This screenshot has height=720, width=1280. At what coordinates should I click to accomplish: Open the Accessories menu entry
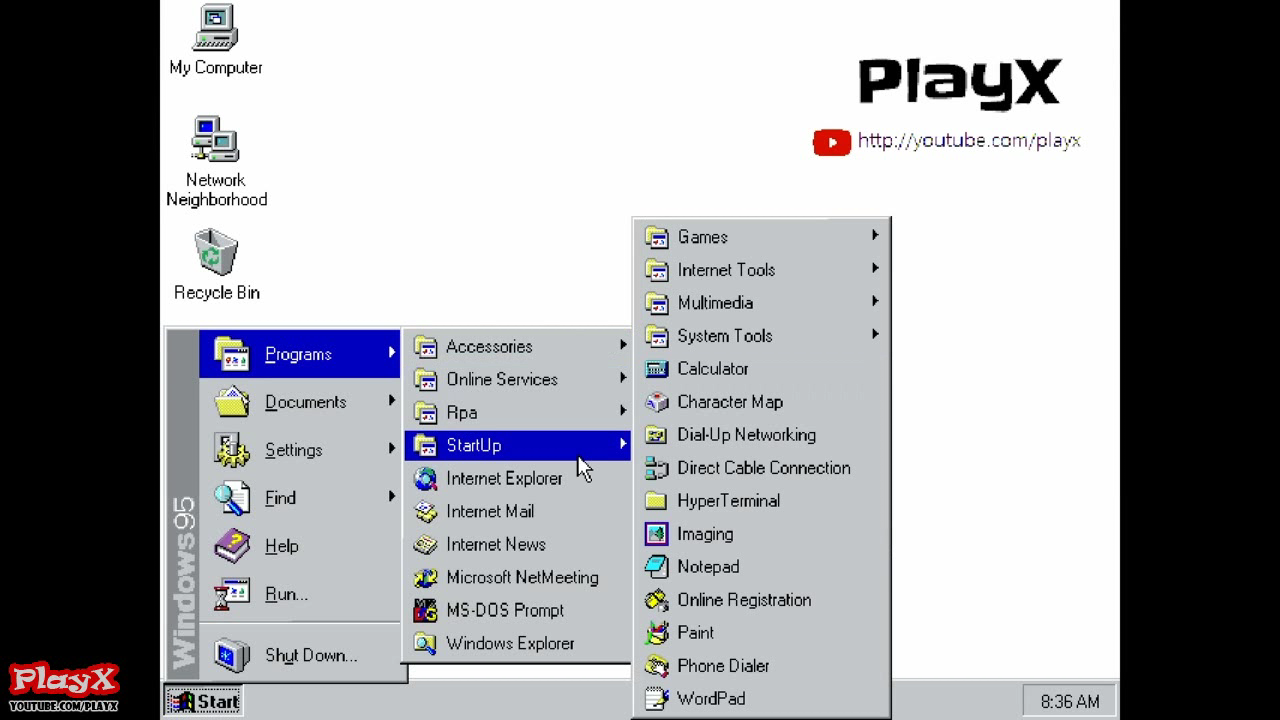pyautogui.click(x=518, y=347)
